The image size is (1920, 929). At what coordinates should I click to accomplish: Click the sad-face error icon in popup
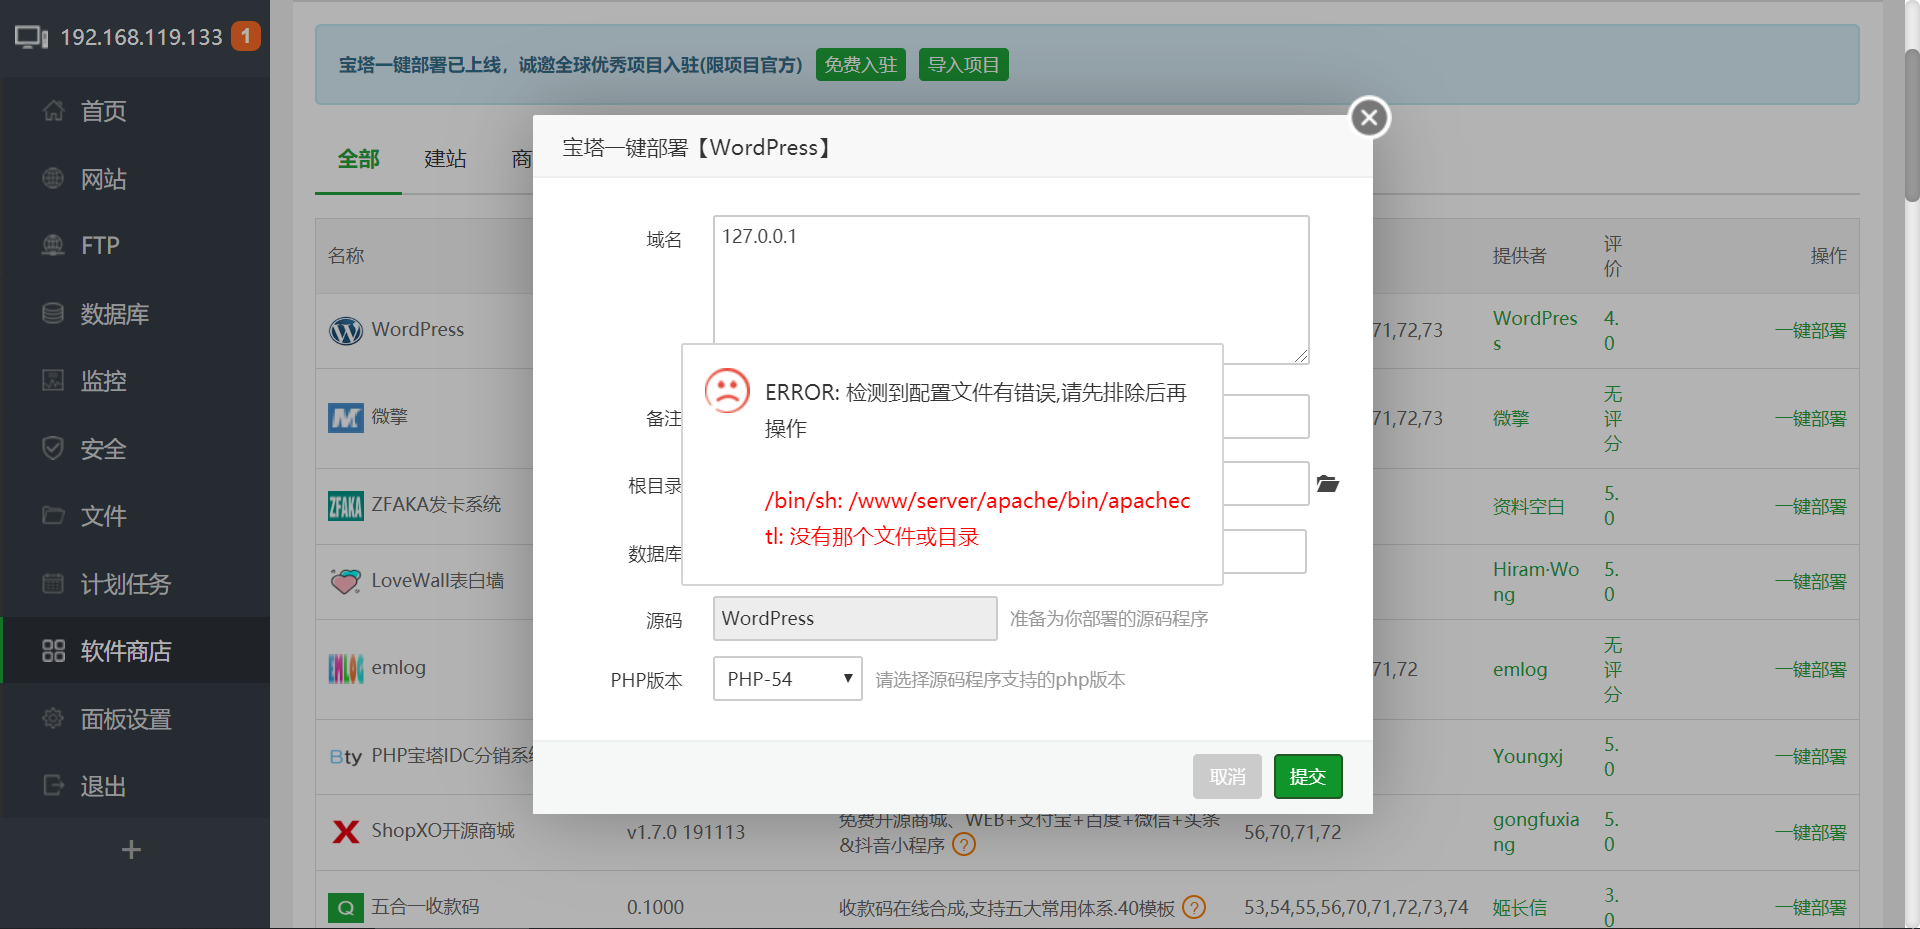727,391
